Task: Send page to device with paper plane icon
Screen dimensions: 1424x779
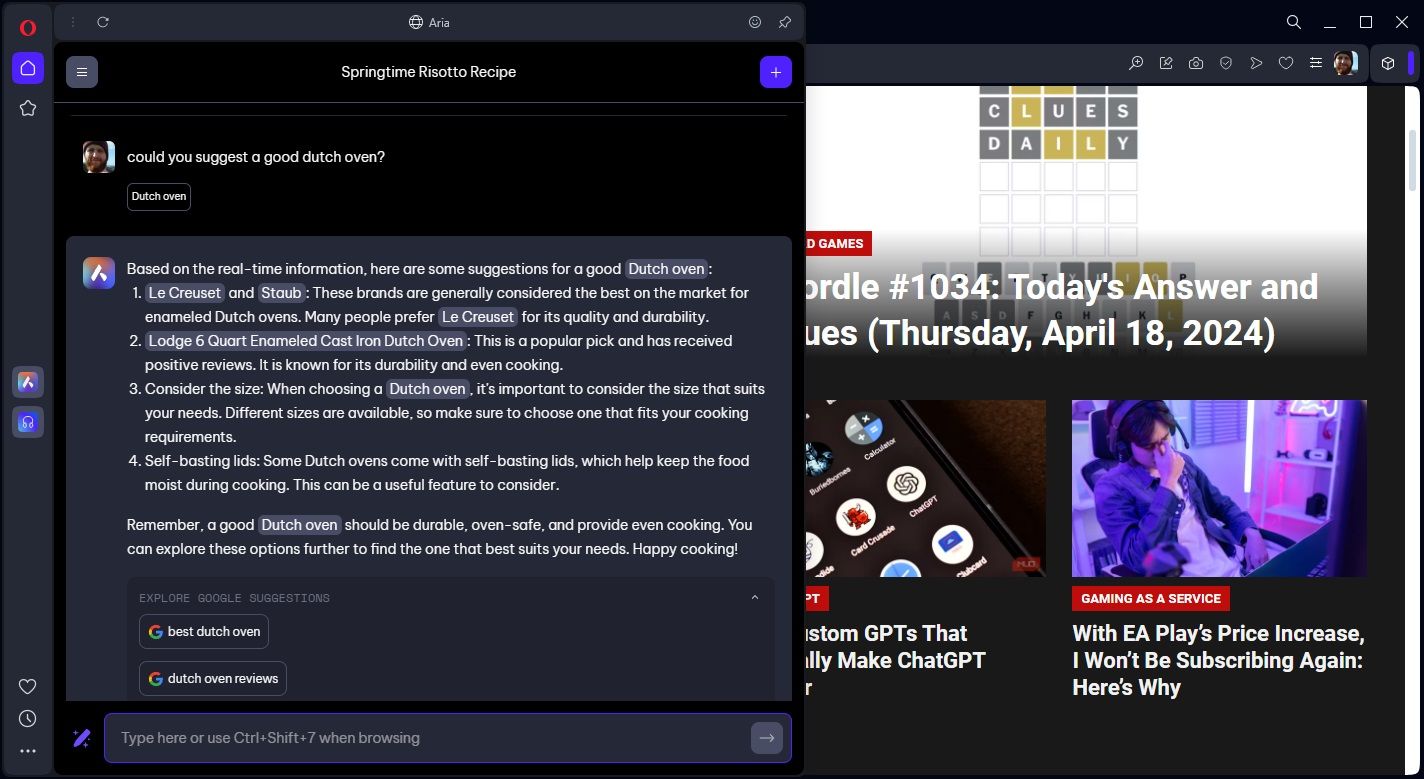Action: click(x=1256, y=63)
